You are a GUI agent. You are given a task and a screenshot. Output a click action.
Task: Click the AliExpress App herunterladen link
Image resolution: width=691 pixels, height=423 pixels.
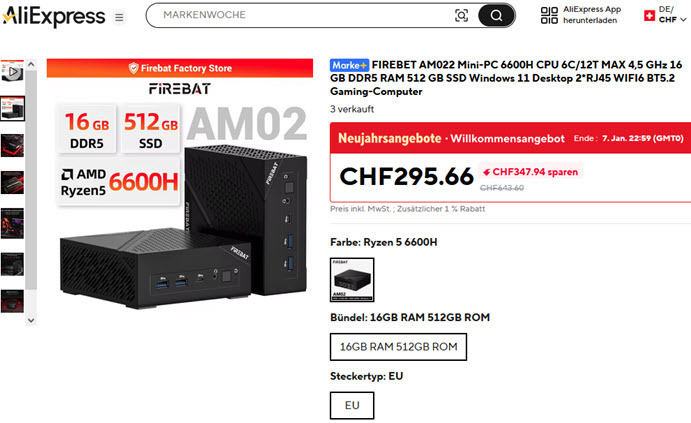[x=591, y=15]
